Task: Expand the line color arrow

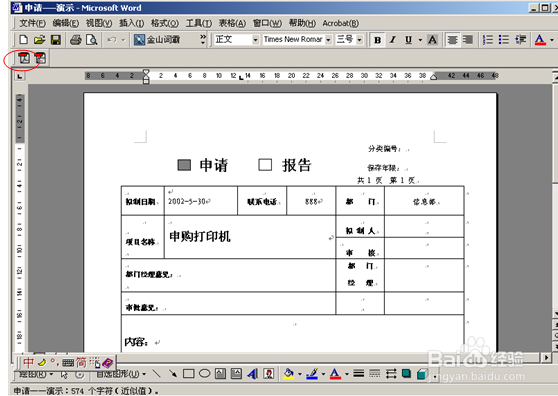Action: (323, 374)
